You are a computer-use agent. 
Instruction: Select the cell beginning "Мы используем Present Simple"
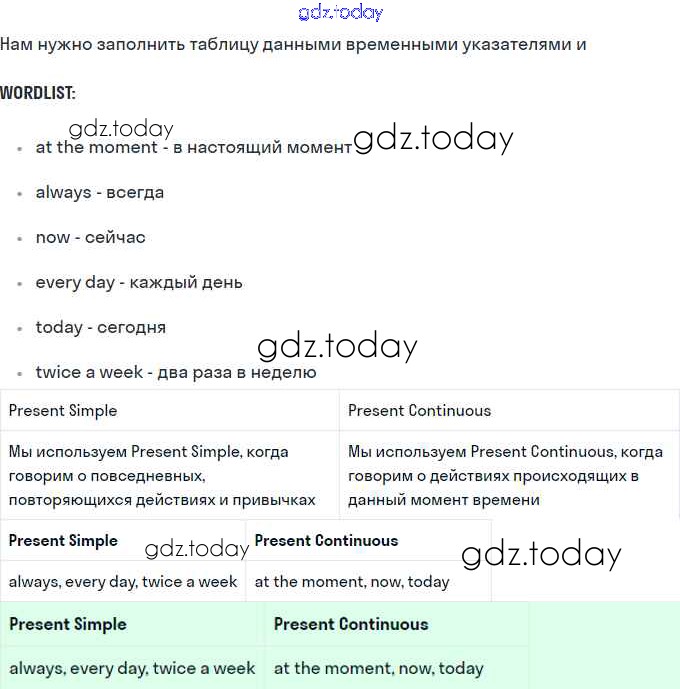coord(169,476)
